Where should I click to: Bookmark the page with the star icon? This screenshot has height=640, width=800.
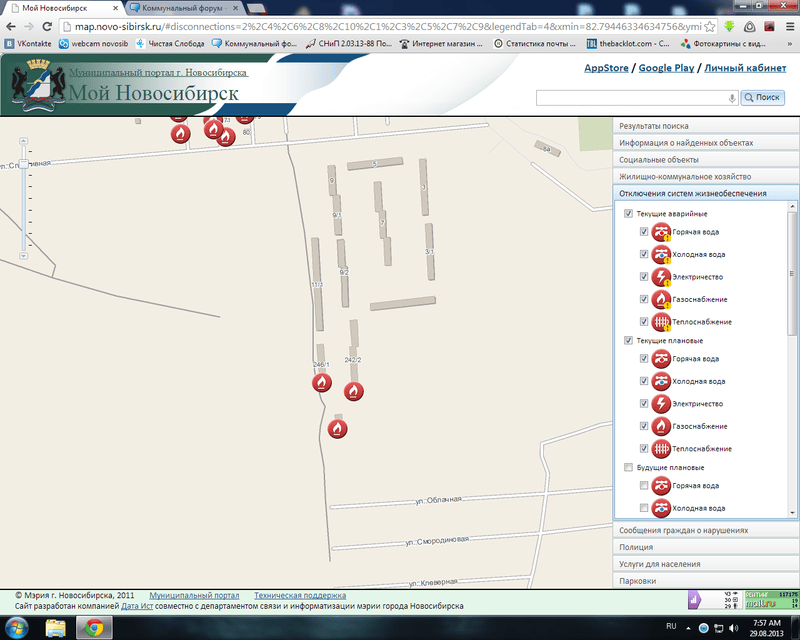[x=709, y=27]
